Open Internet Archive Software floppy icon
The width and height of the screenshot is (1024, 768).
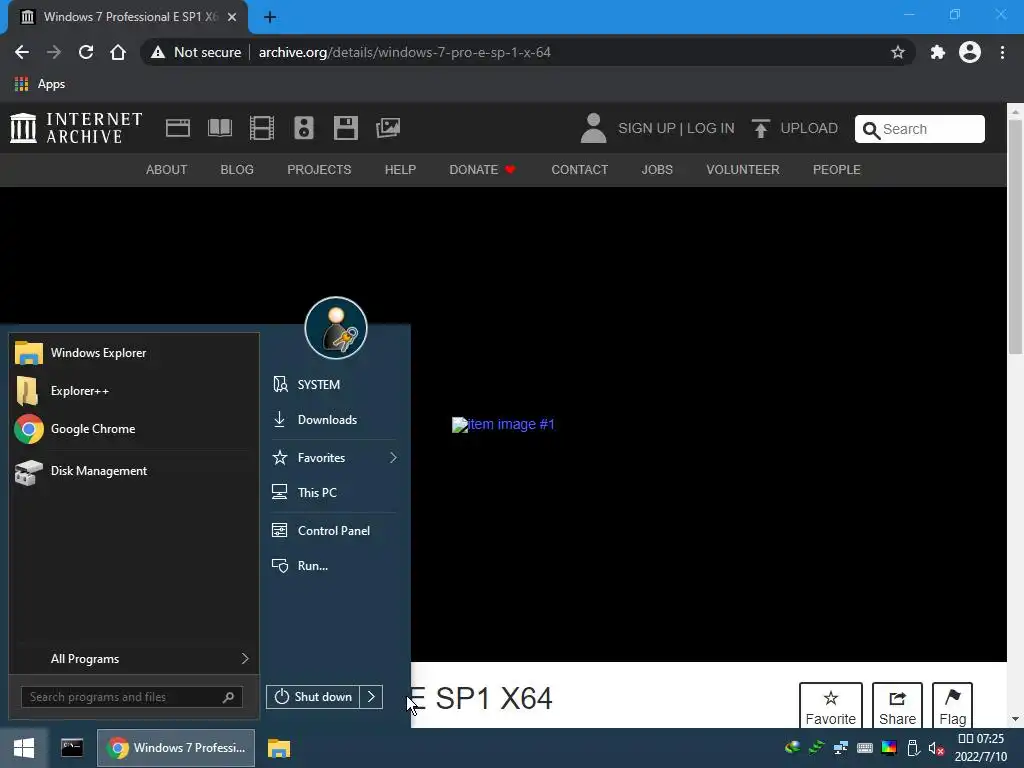[x=345, y=128]
